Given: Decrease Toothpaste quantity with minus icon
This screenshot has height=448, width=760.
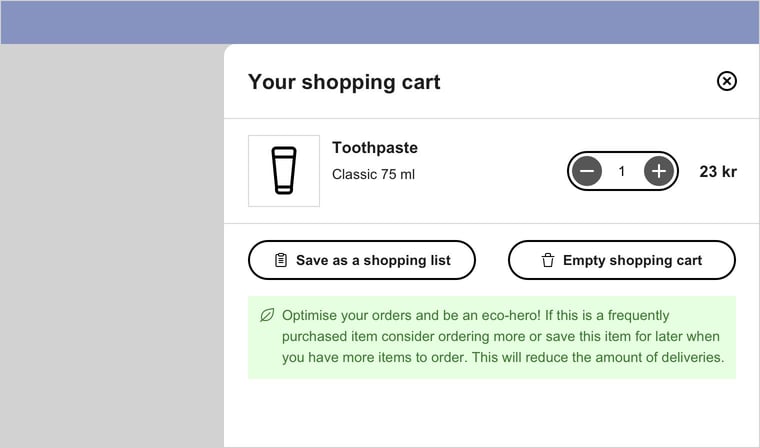Looking at the screenshot, I should [x=587, y=171].
